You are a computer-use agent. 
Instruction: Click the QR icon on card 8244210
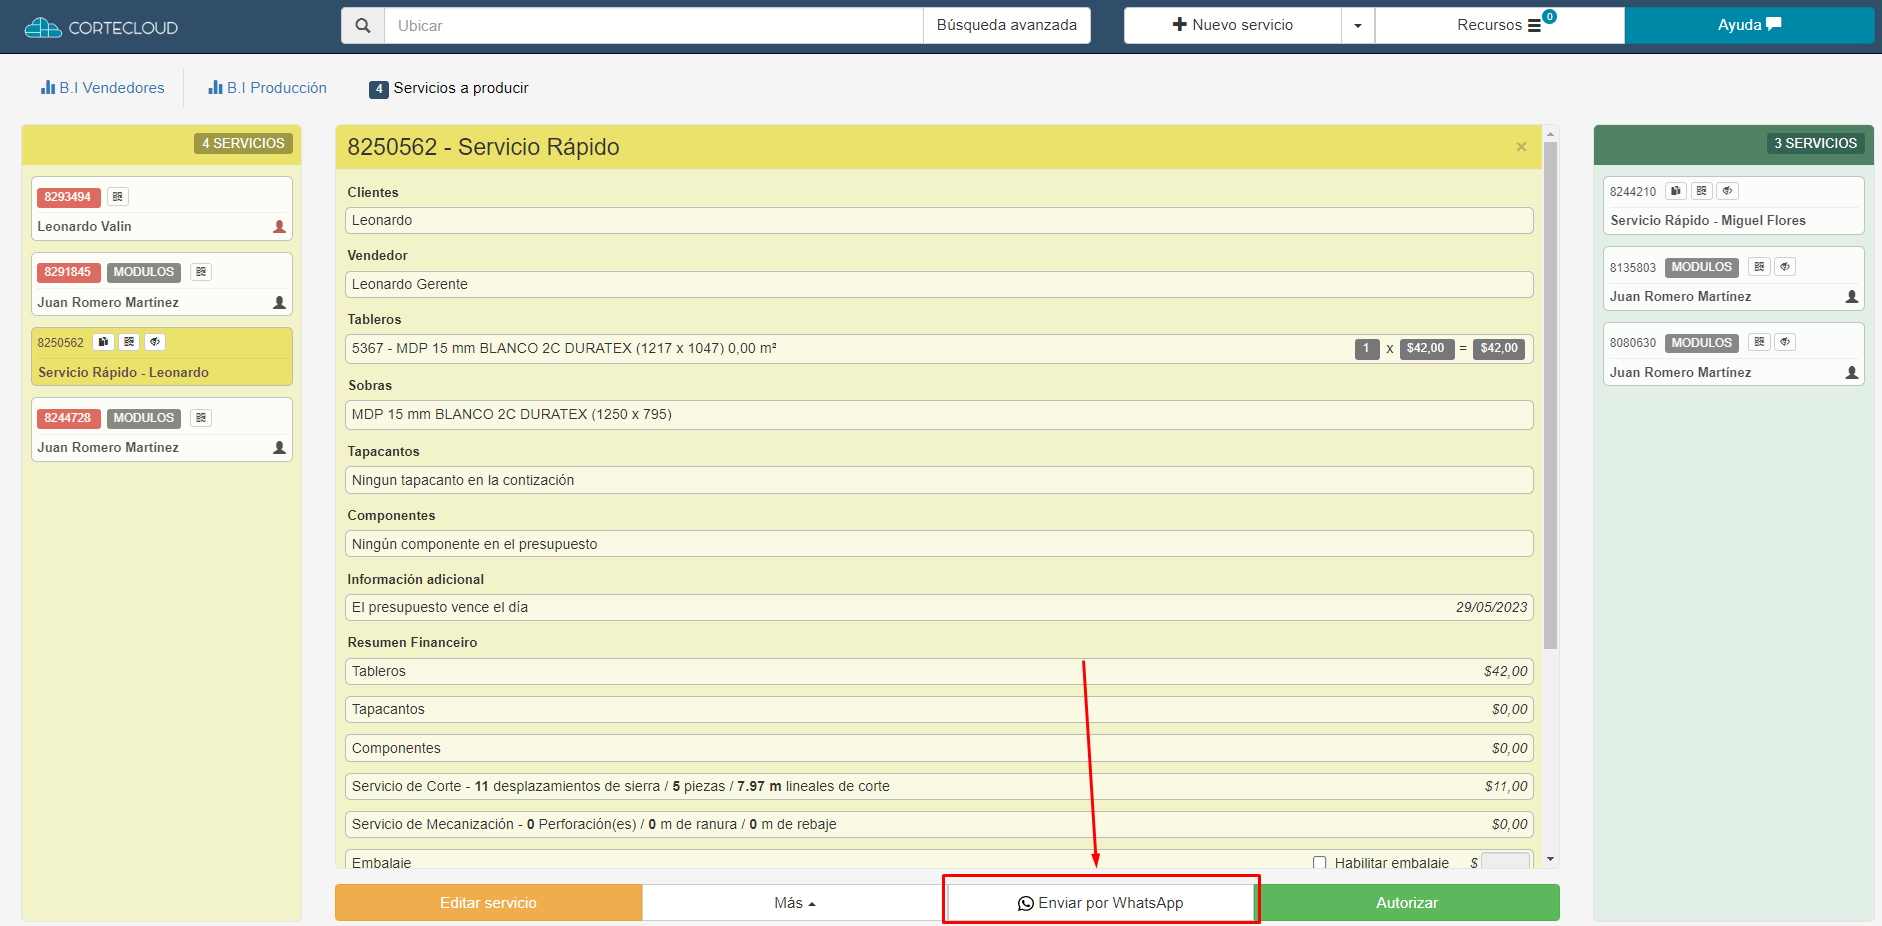pyautogui.click(x=1702, y=191)
